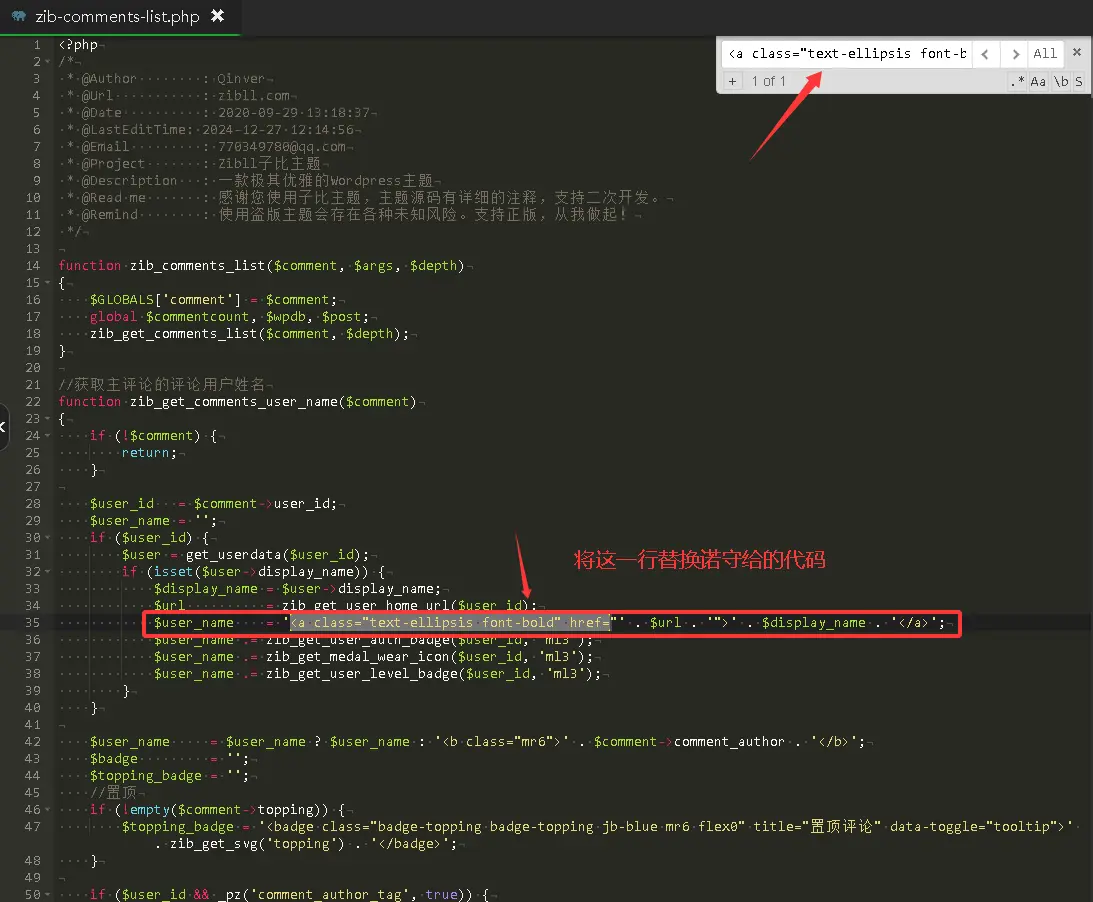Toggle whole word search (\b)

tap(1060, 81)
